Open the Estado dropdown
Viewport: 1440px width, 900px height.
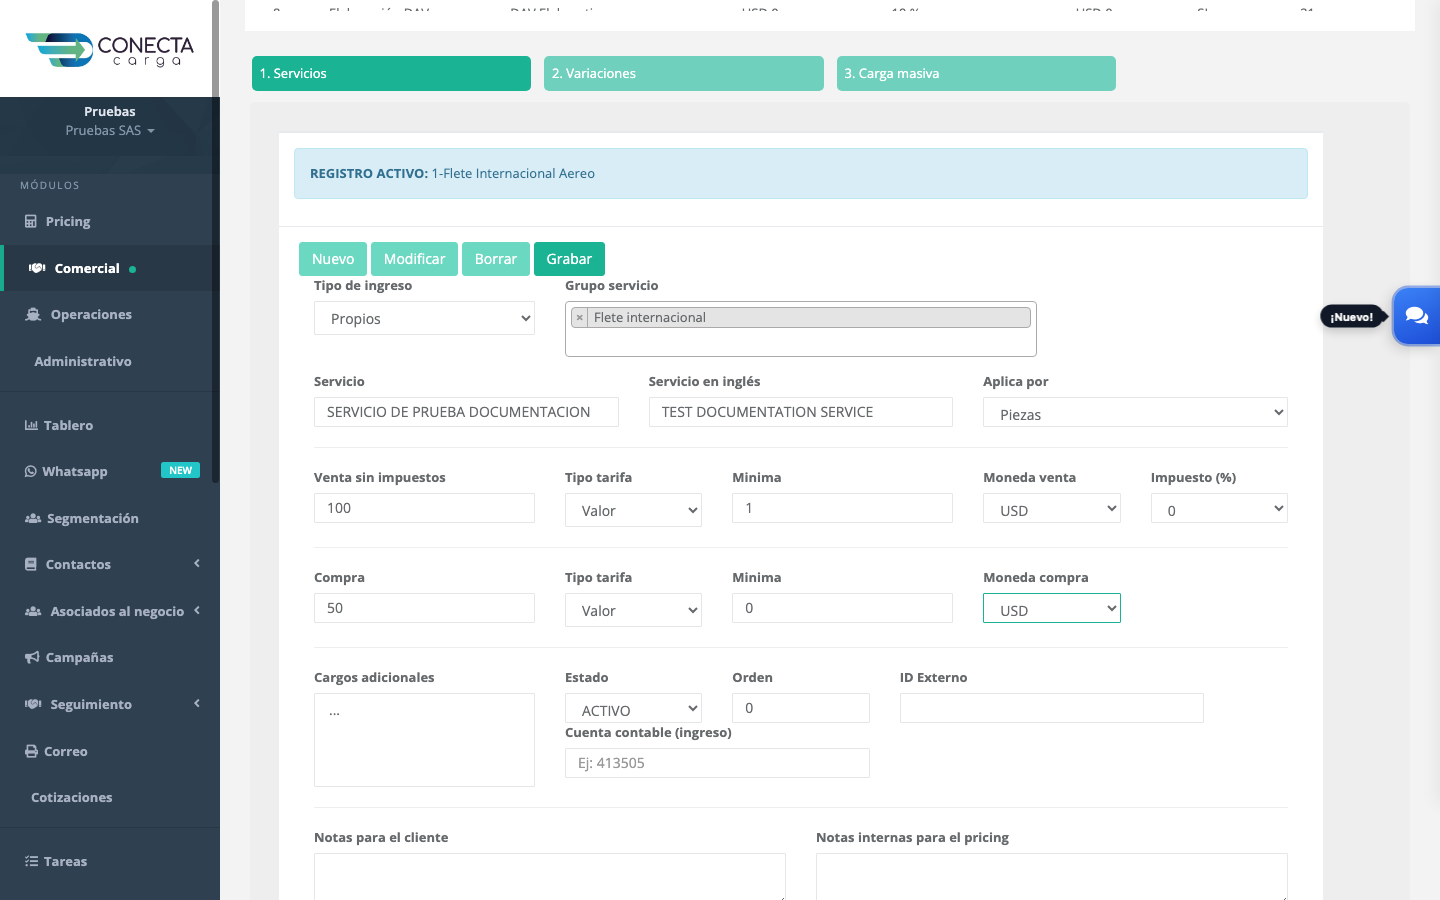pyautogui.click(x=633, y=708)
